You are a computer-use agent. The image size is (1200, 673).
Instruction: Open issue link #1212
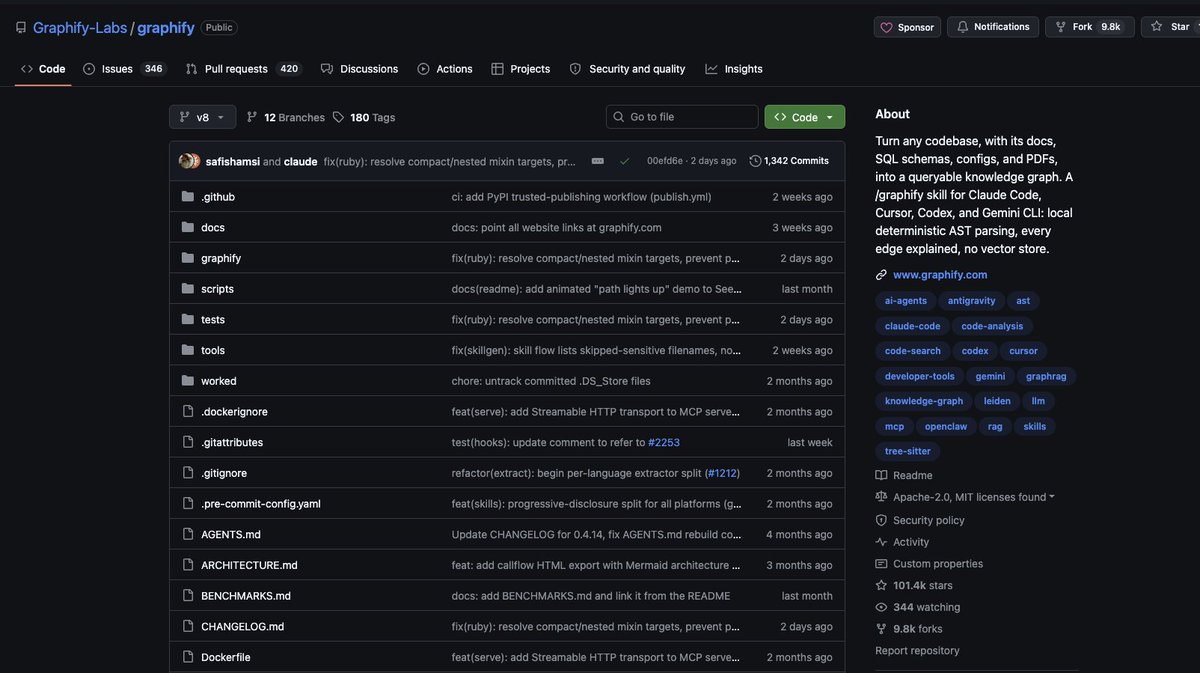tap(721, 473)
